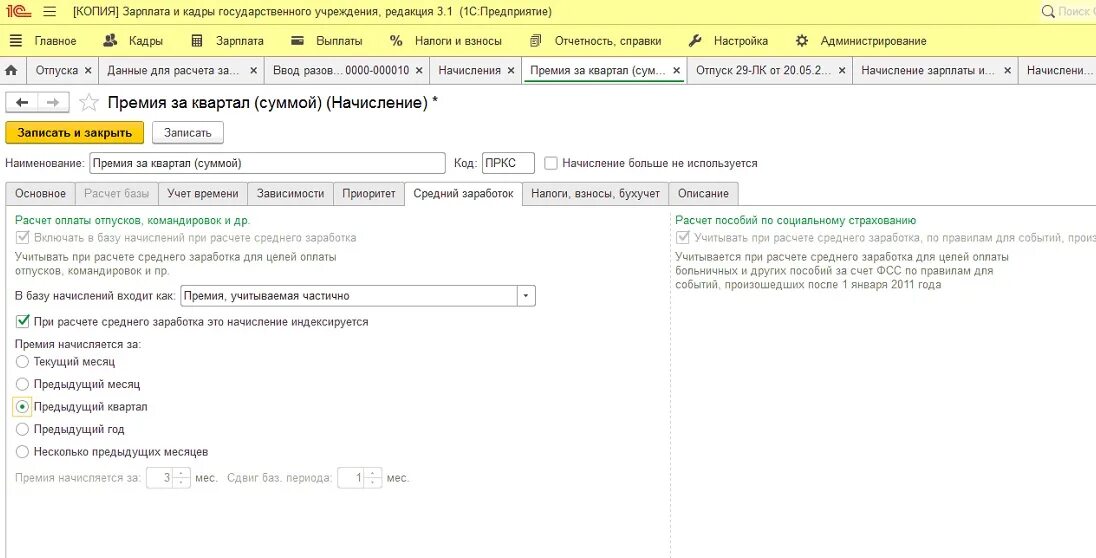Screen dimensions: 1096x558
Task: Click the Код field with ПРКС
Action: [508, 163]
